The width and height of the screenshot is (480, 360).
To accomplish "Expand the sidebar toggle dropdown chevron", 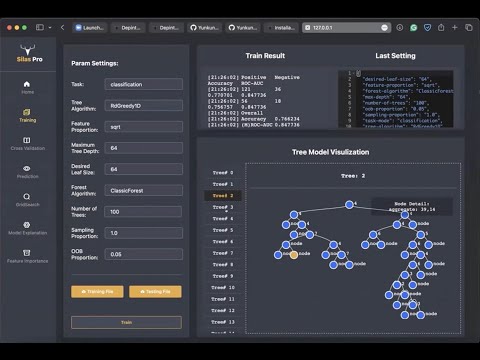I will pyautogui.click(x=50, y=27).
